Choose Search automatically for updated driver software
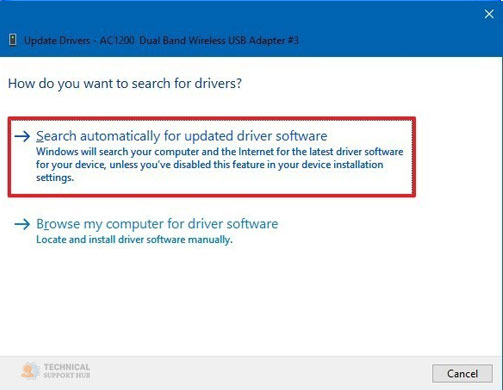This screenshot has height=390, width=503. pos(212,157)
